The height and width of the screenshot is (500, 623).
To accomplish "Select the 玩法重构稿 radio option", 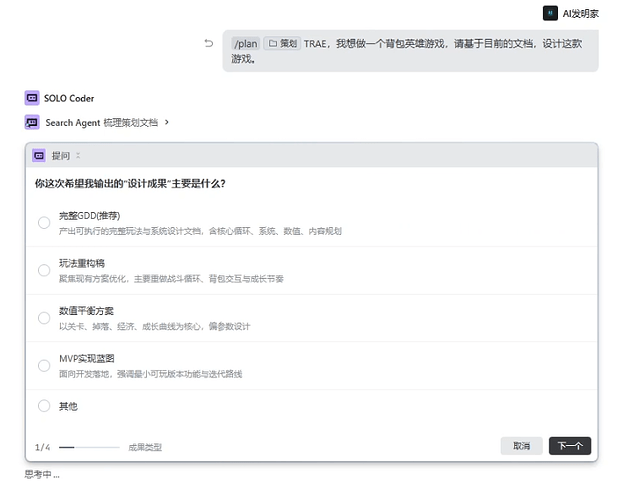I will (44, 270).
